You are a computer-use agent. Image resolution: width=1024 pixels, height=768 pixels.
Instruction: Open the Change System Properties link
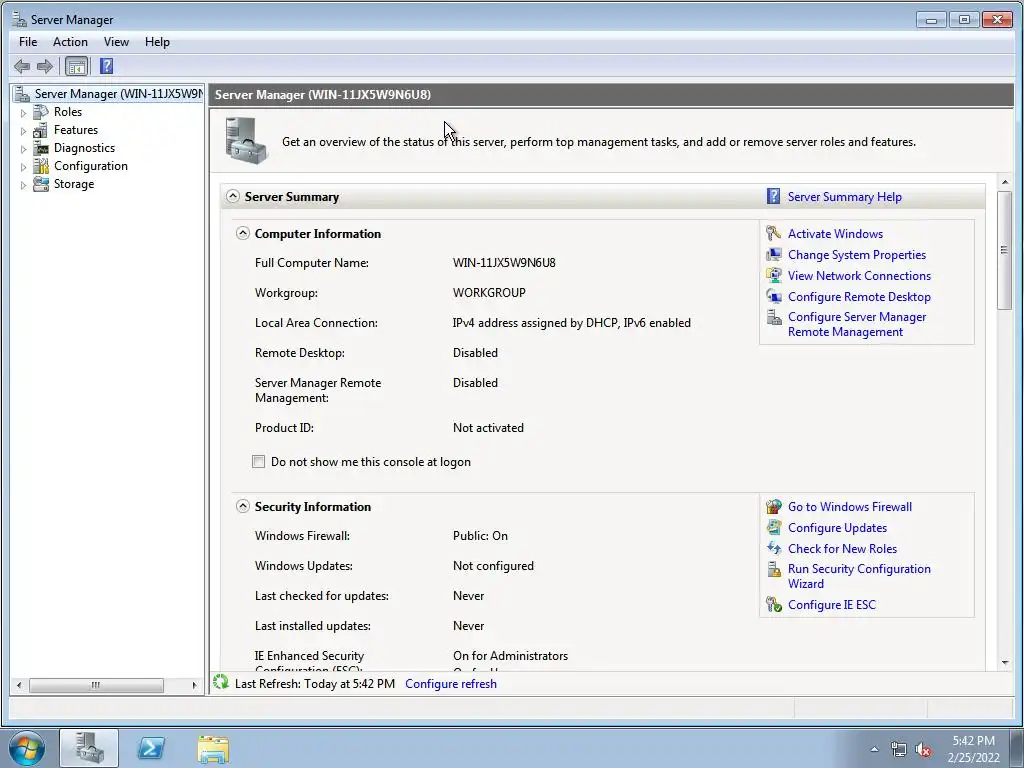[857, 255]
